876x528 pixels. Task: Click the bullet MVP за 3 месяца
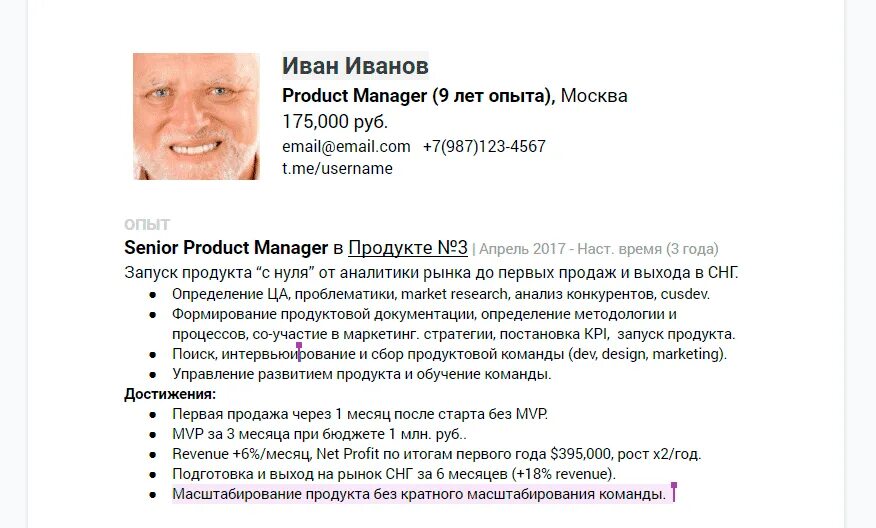click(x=319, y=434)
